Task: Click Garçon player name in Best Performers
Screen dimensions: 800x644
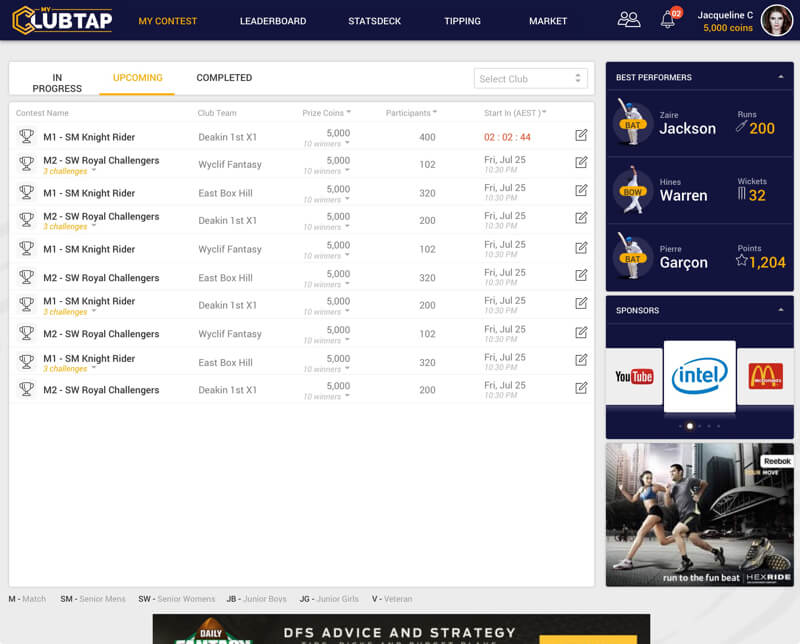Action: click(684, 263)
